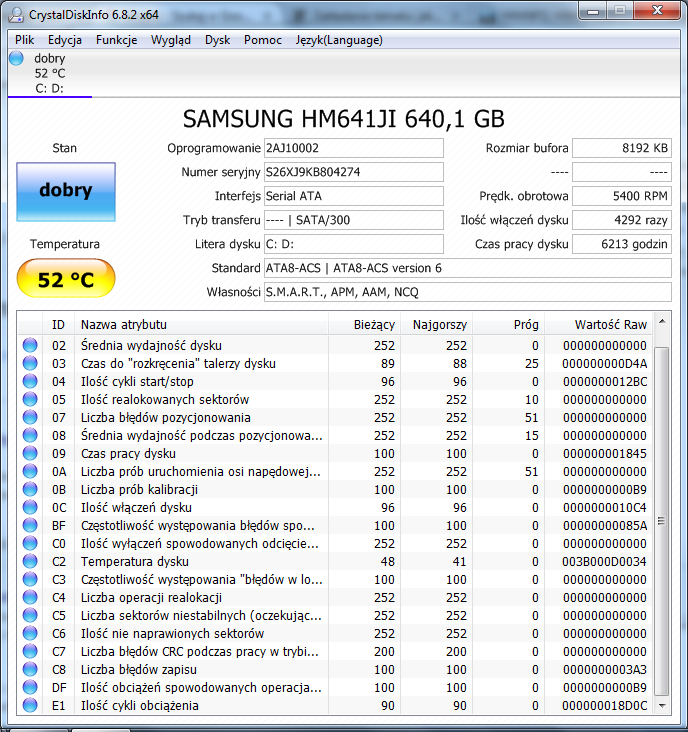
Task: Click the Oprogramowanie field showing 2AJ10002
Action: (354, 148)
